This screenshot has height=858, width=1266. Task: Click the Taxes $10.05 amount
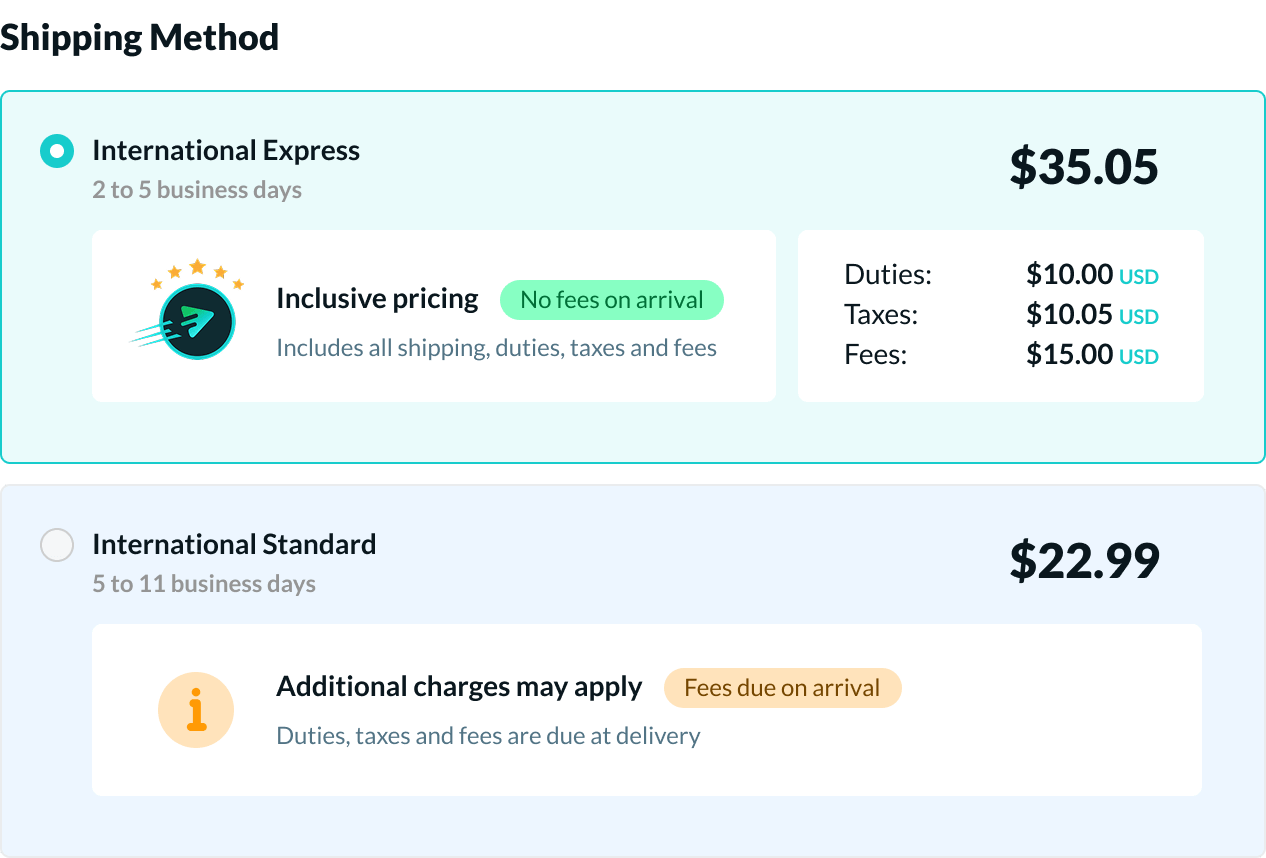(x=1069, y=314)
